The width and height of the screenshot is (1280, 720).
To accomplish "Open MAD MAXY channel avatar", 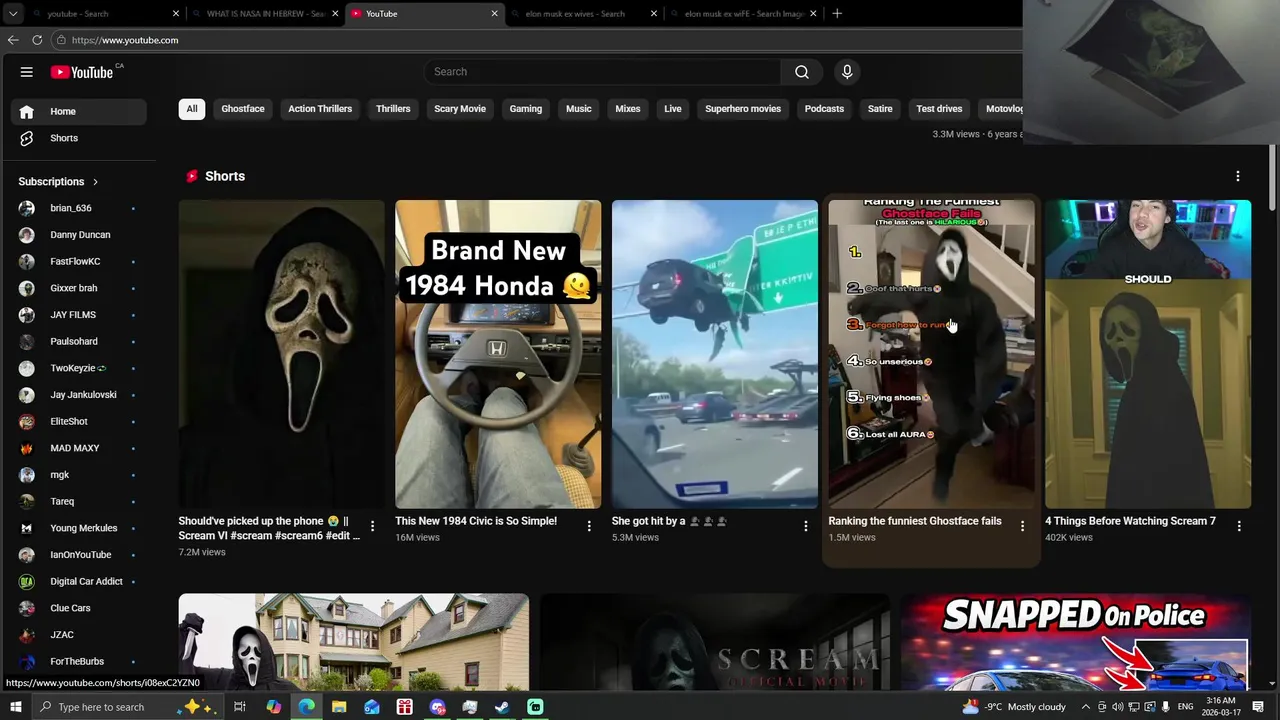I will click(27, 448).
